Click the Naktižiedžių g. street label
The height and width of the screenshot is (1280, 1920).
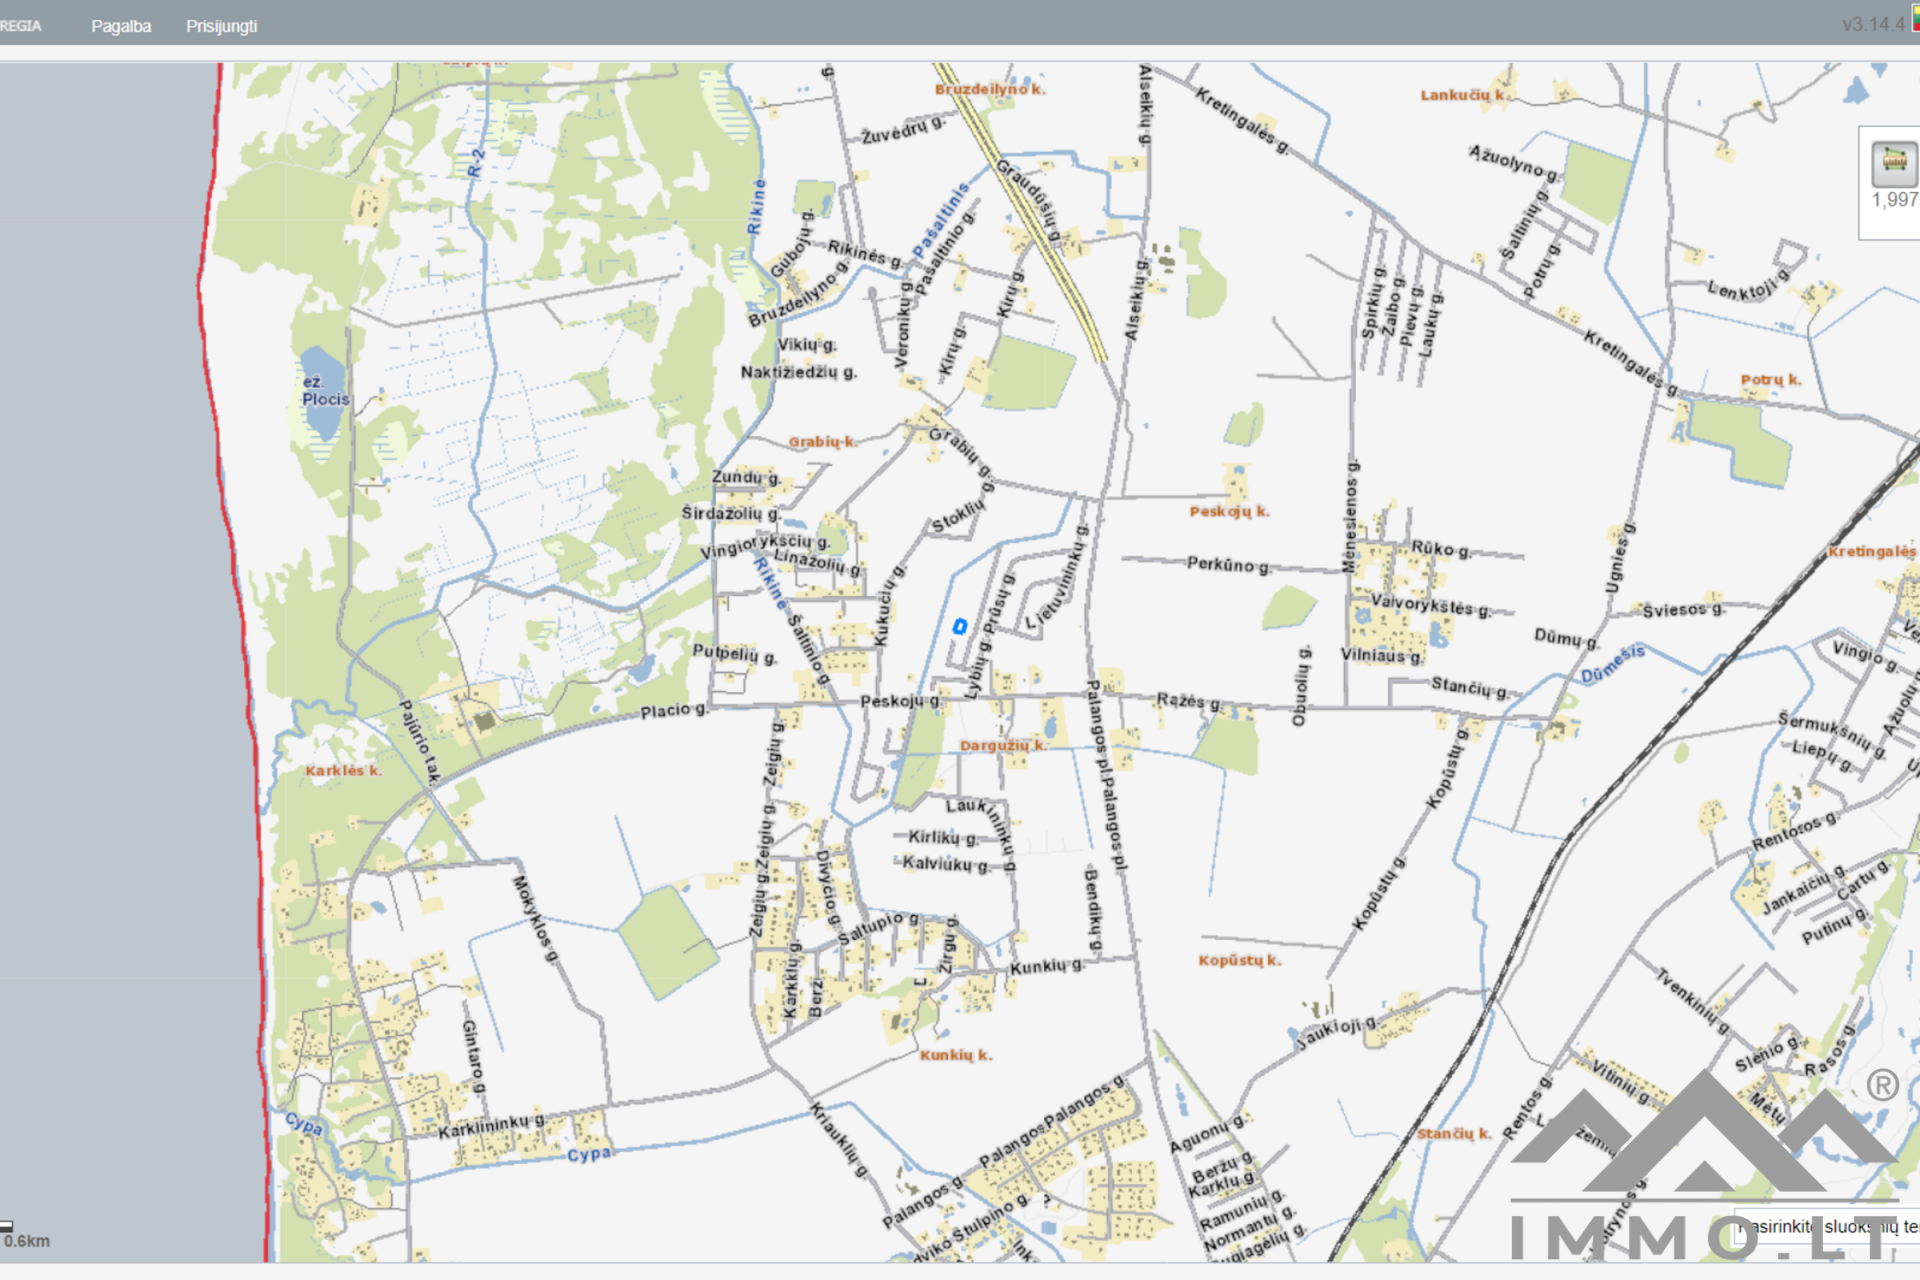click(x=799, y=372)
